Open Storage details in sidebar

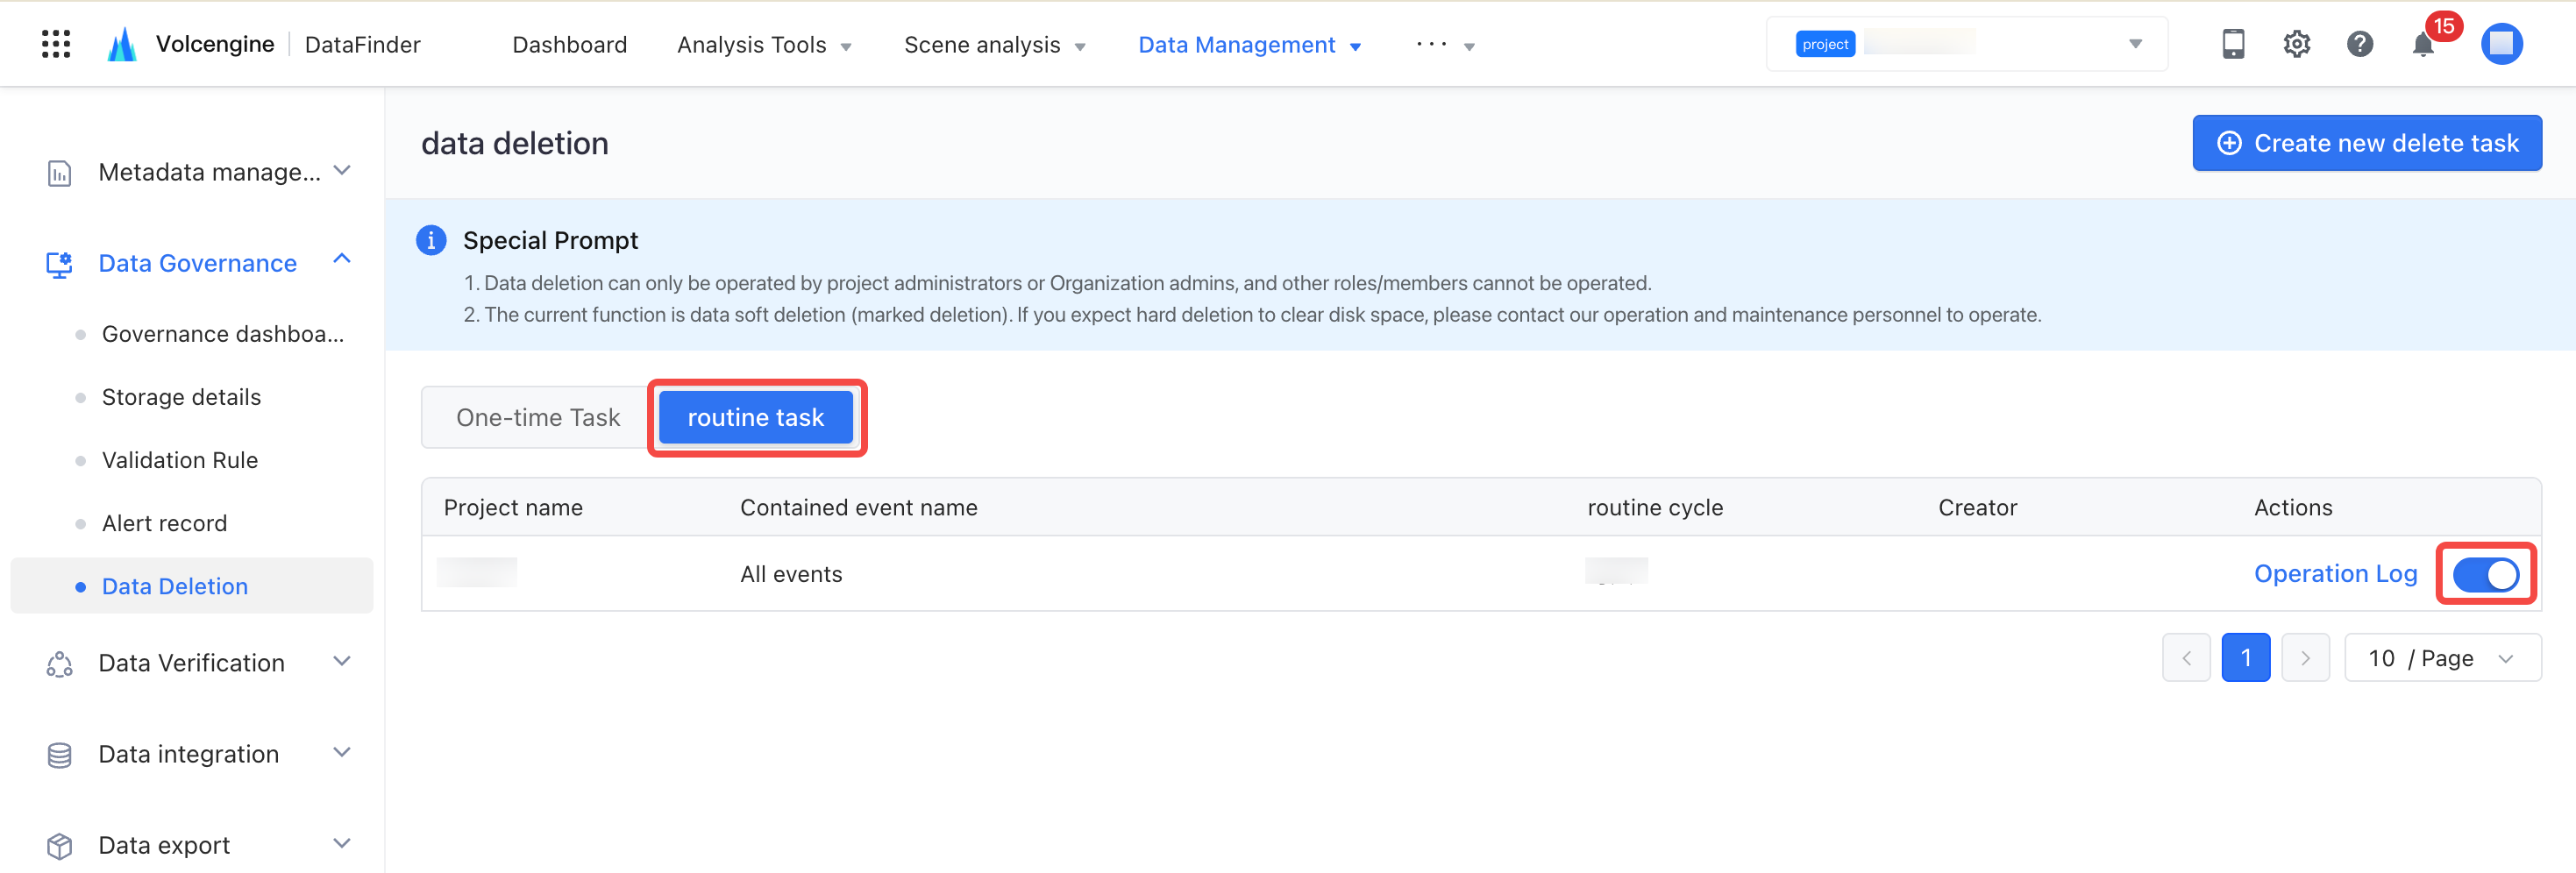181,397
